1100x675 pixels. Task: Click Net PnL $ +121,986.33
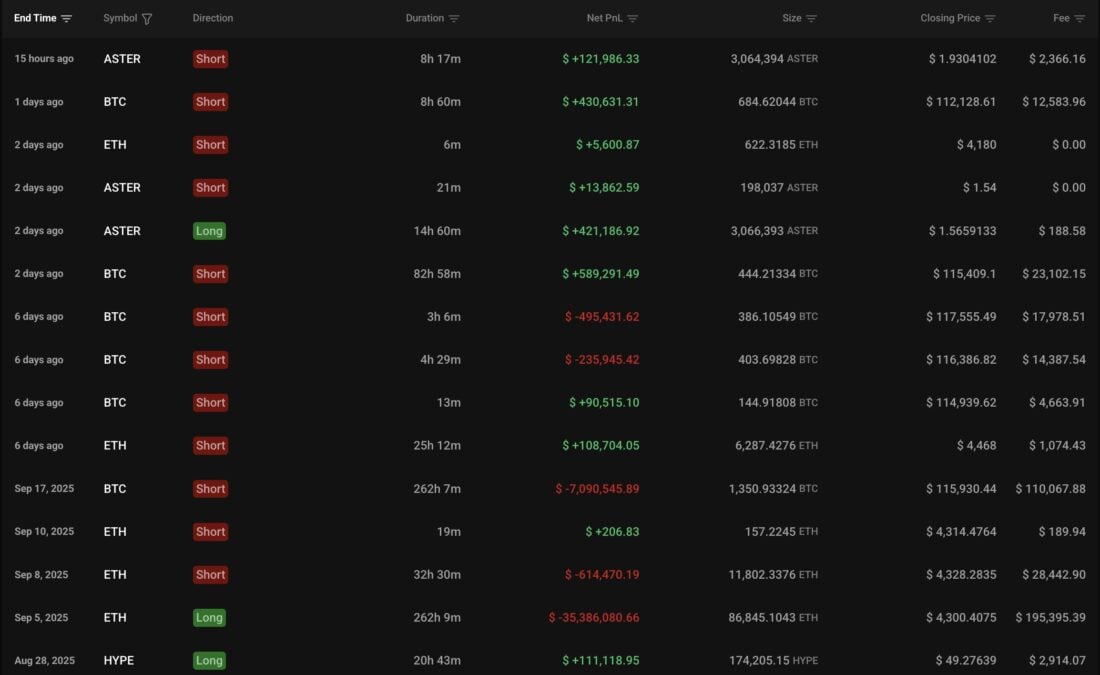click(x=601, y=59)
